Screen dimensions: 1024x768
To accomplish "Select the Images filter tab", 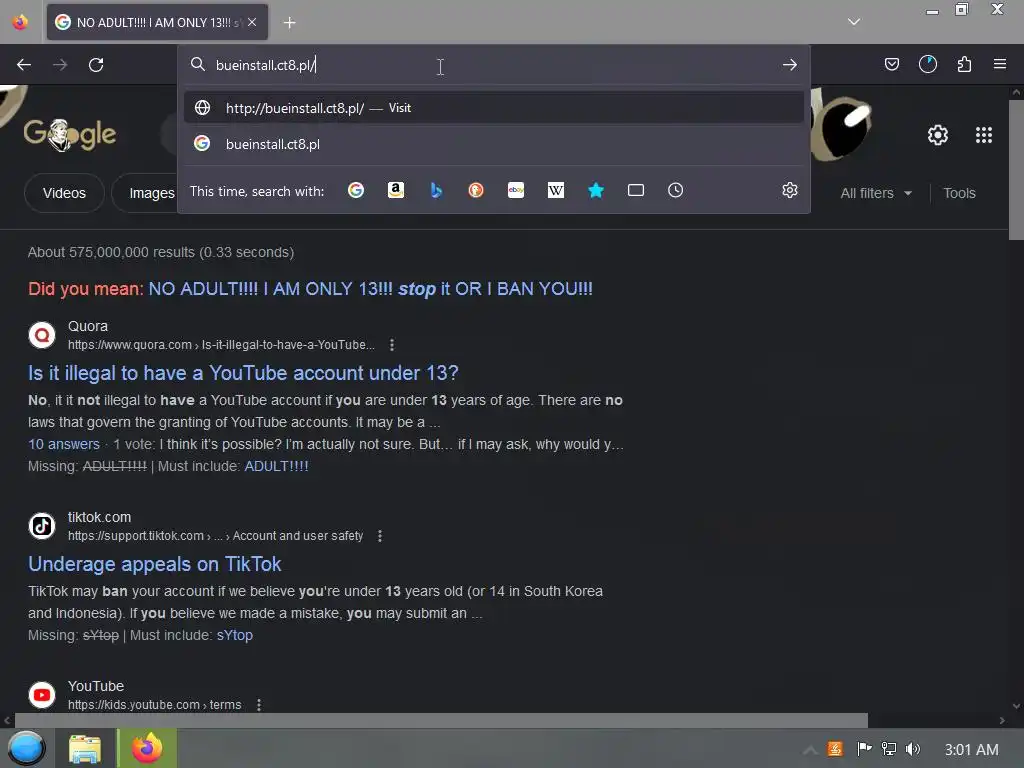I will pyautogui.click(x=152, y=193).
